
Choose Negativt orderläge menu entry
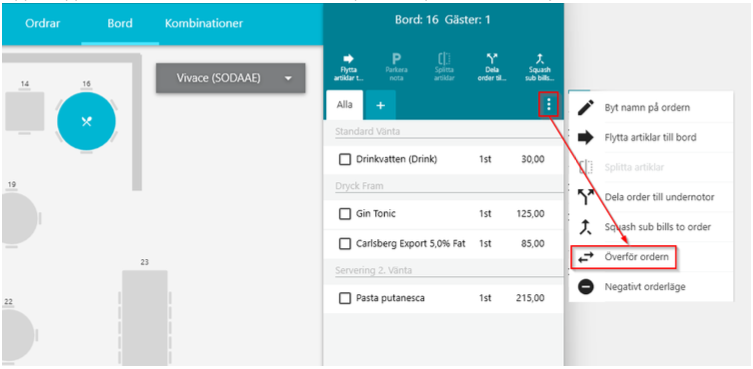coord(651,287)
